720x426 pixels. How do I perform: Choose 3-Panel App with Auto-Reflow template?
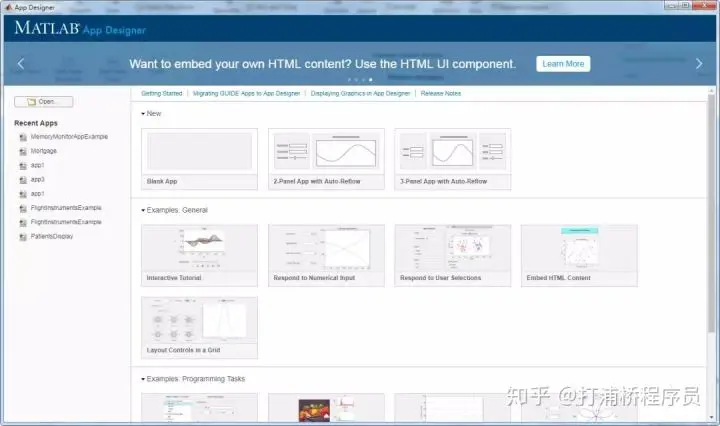453,159
